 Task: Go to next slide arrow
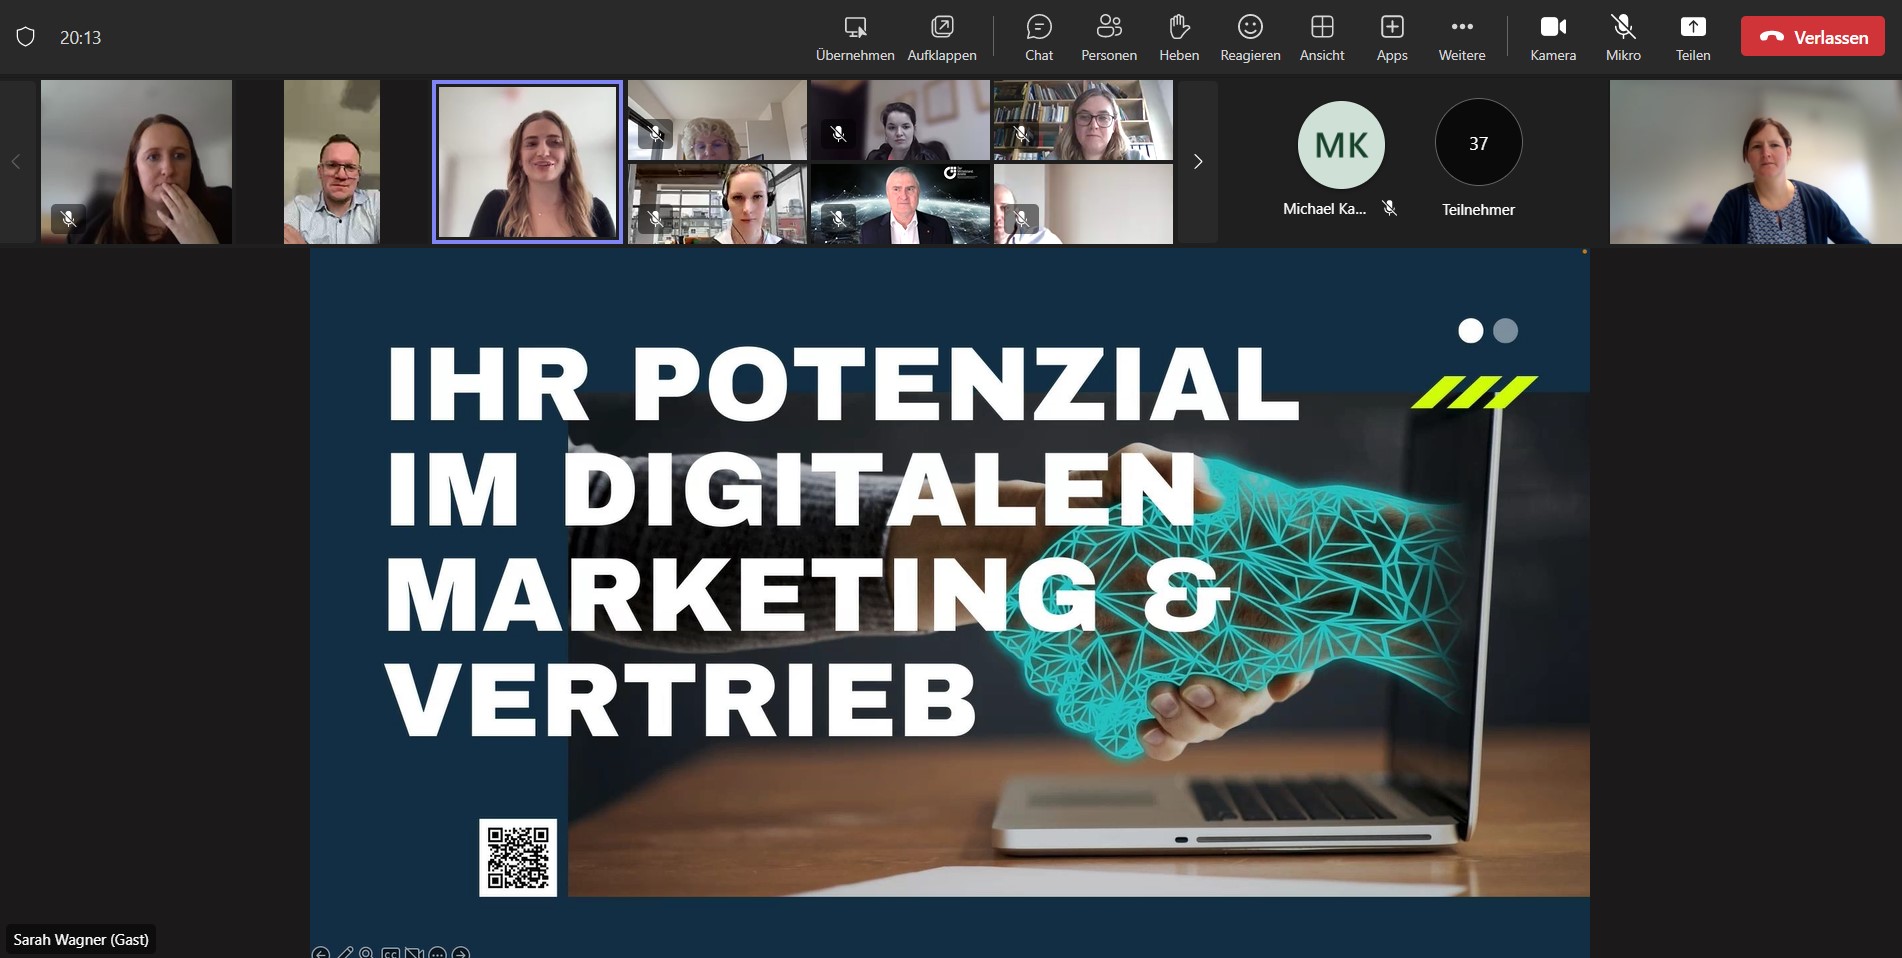coord(461,953)
